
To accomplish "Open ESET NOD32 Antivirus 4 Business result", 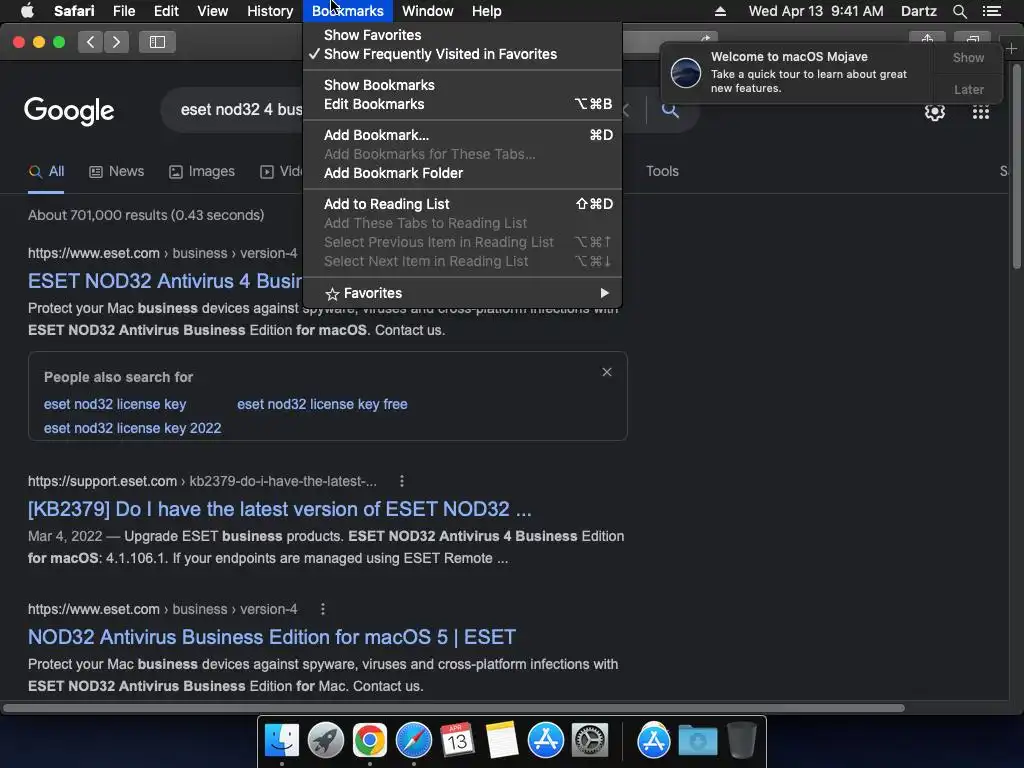I will (165, 281).
